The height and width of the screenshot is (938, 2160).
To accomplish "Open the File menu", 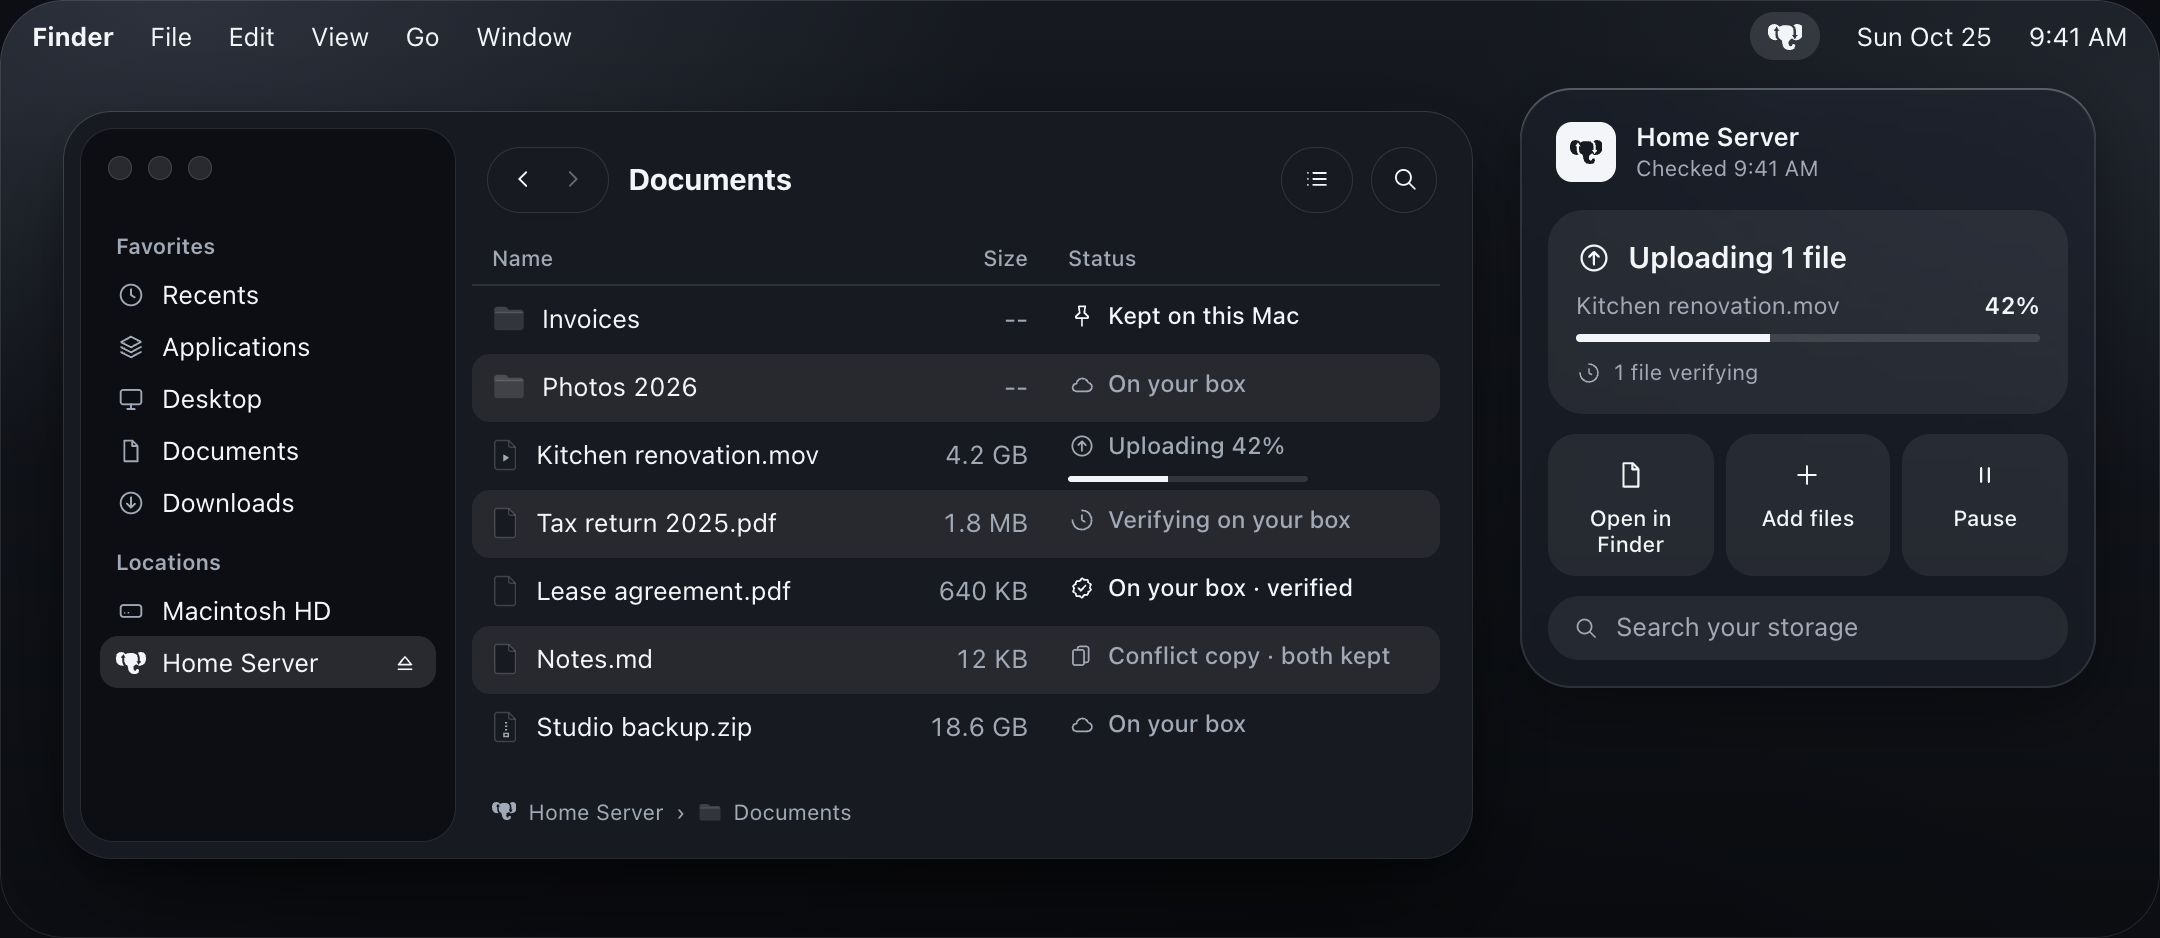I will pyautogui.click(x=171, y=37).
